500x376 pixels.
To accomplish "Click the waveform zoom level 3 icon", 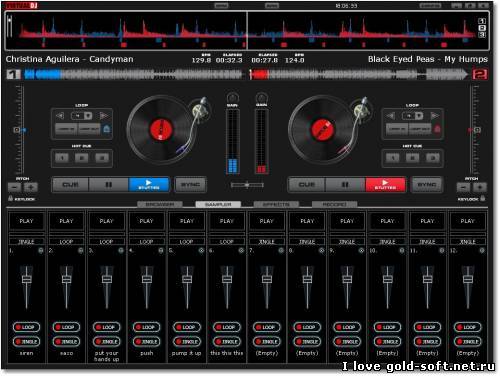I will pyautogui.click(x=482, y=35).
